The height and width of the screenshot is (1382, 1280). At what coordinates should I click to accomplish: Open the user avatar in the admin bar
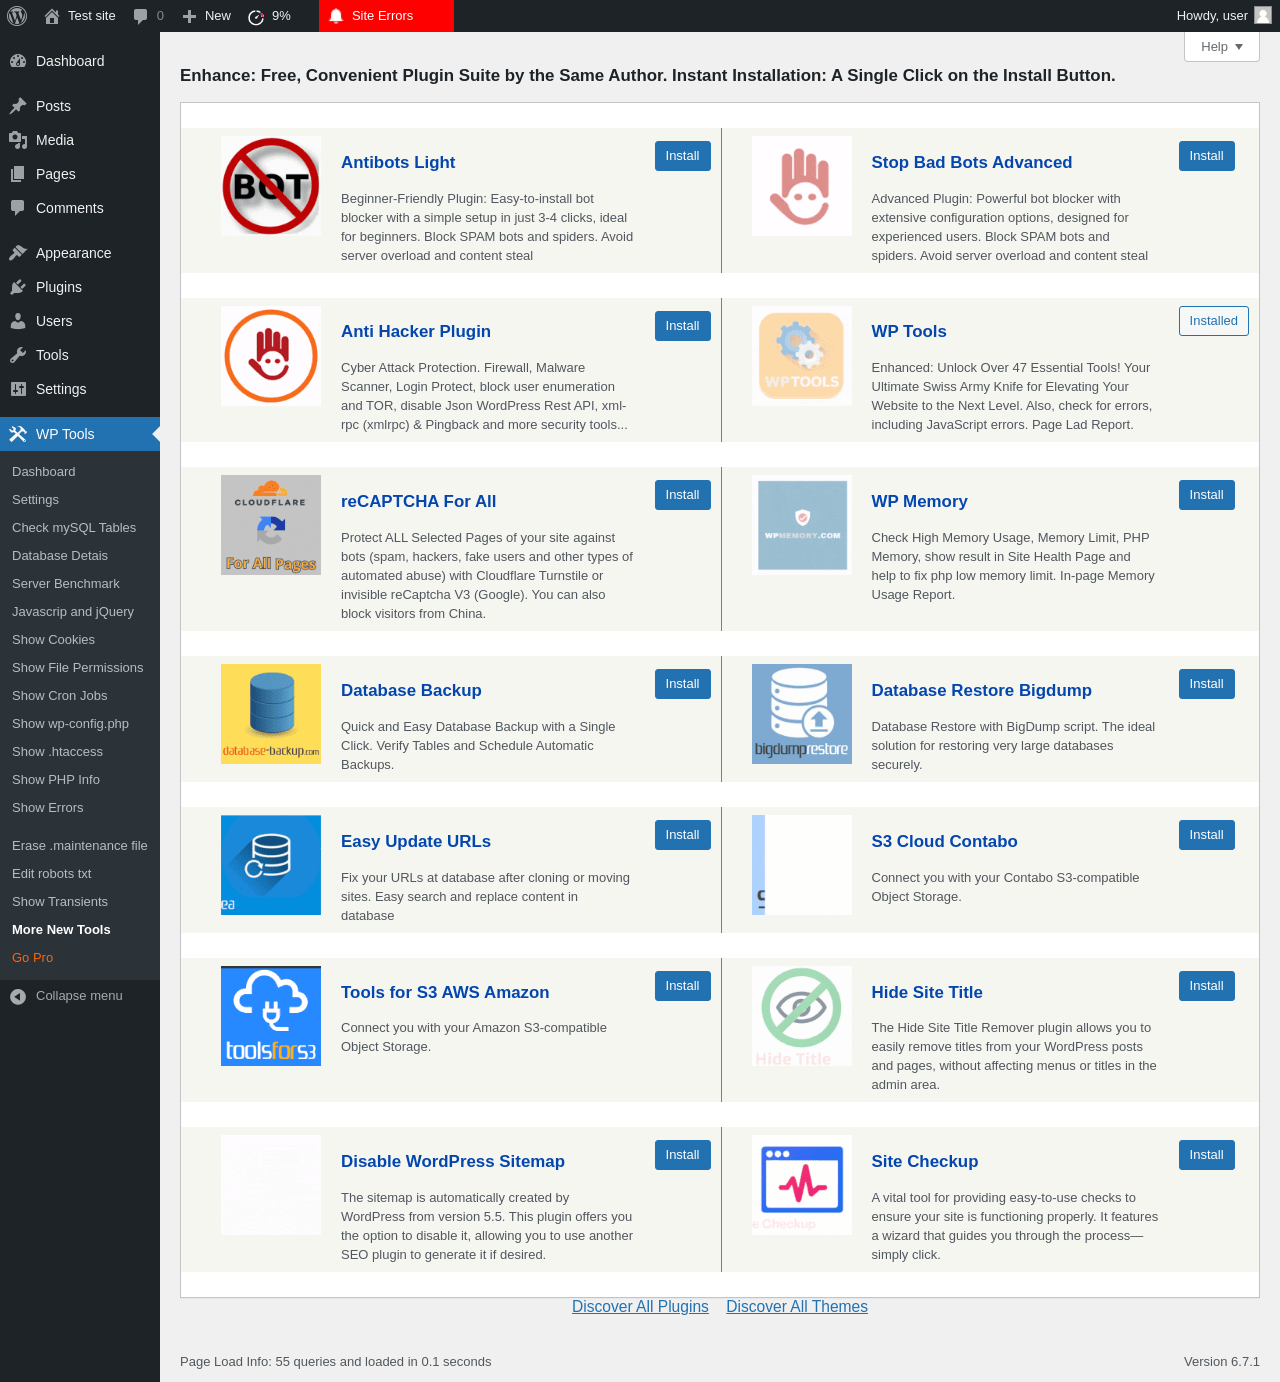point(1263,15)
